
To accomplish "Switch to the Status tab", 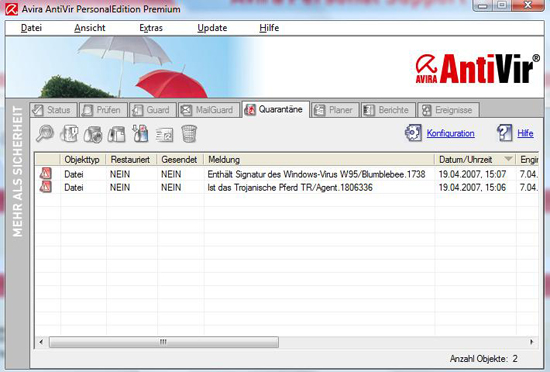I will click(x=53, y=110).
